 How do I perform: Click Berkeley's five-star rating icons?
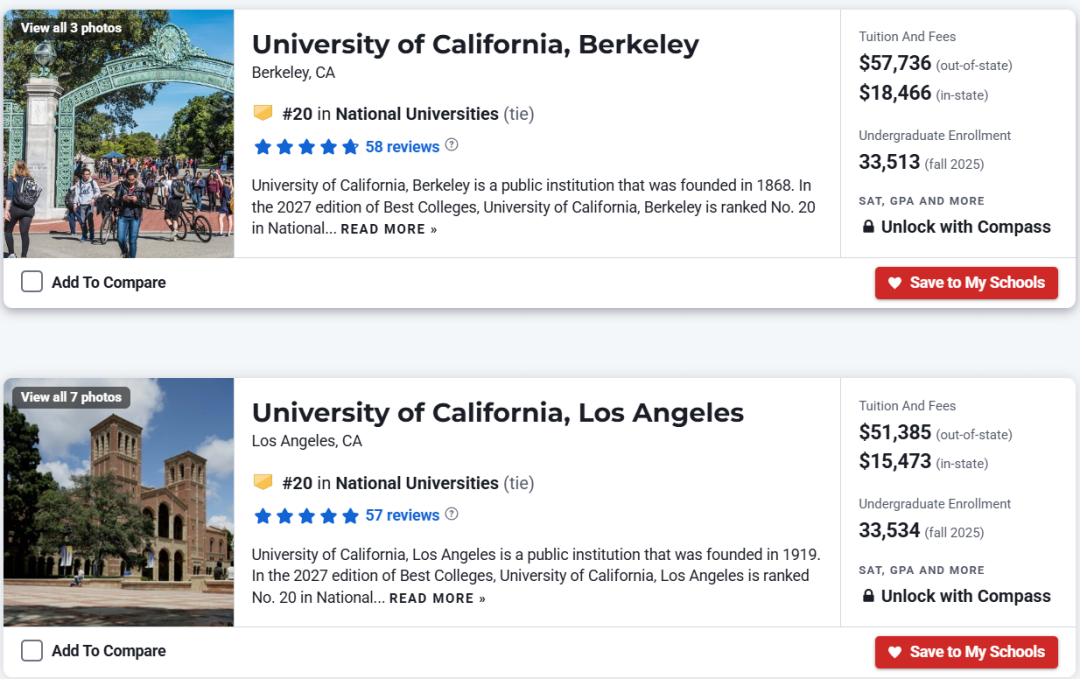(307, 147)
